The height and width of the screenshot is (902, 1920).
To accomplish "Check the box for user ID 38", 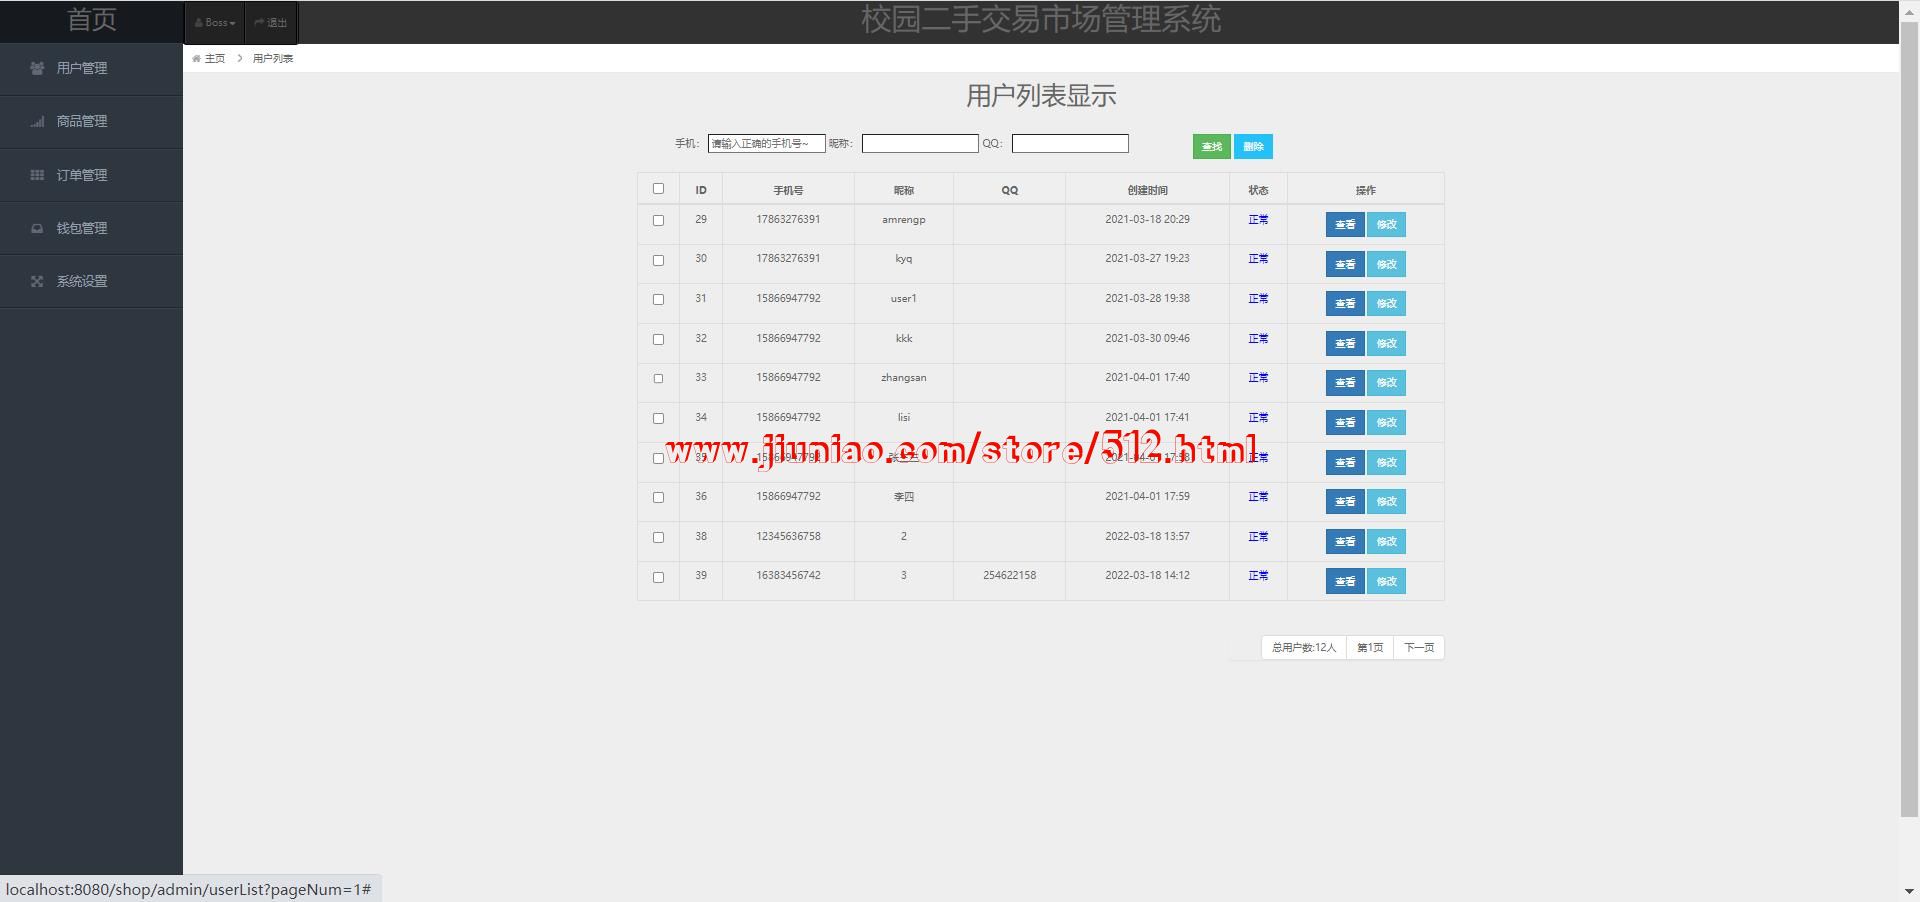I will tap(658, 537).
